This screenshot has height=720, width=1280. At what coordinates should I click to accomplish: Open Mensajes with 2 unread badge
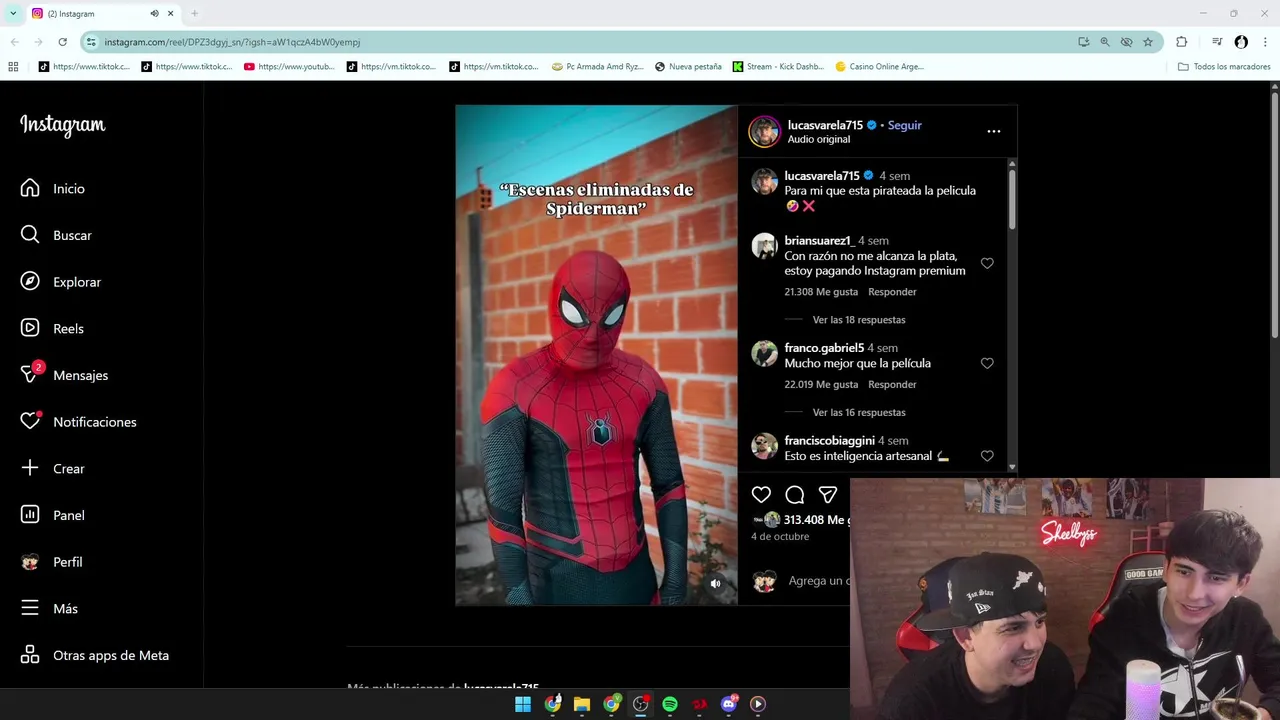[x=64, y=375]
